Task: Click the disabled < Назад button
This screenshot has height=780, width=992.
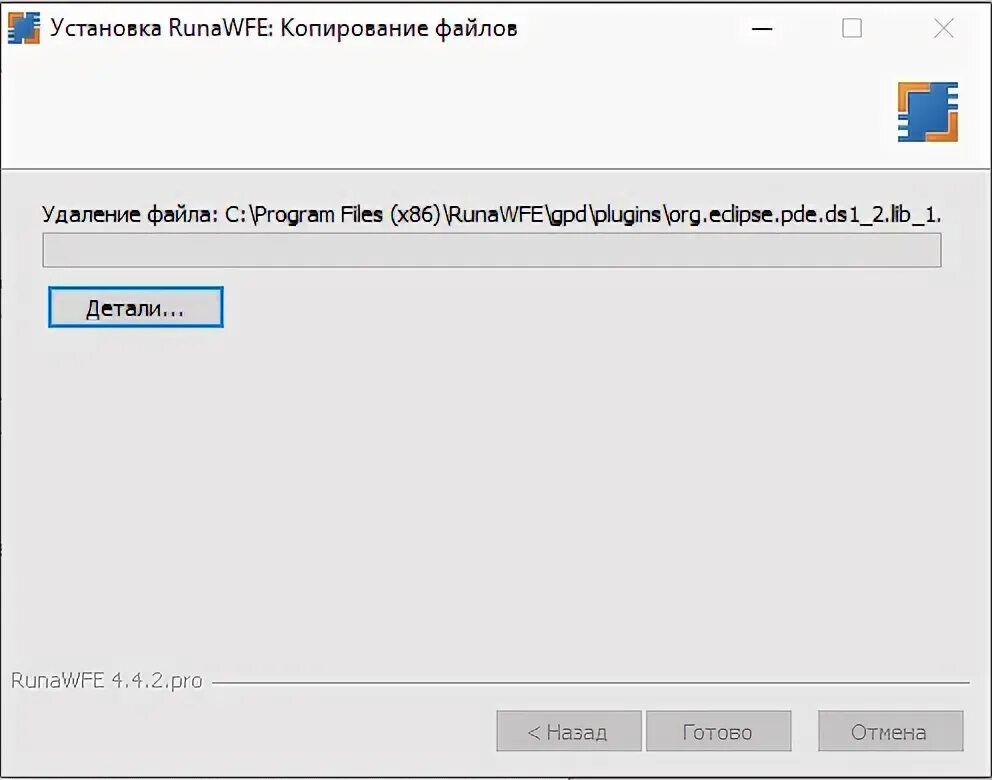Action: (x=569, y=731)
